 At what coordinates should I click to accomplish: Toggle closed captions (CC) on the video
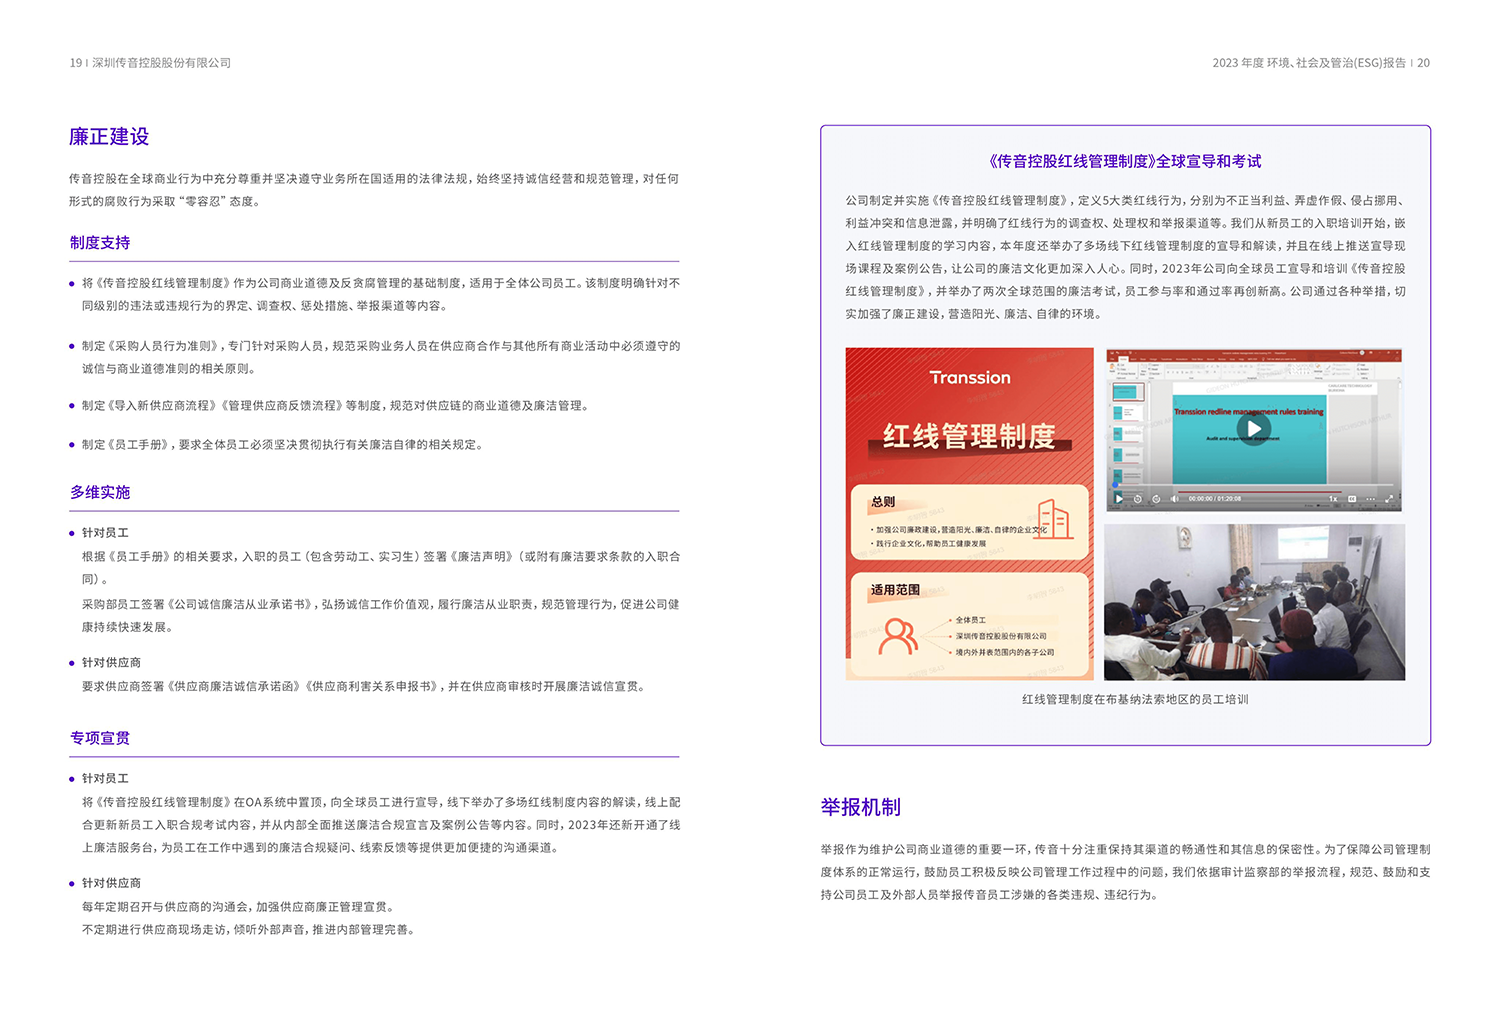coord(1352,499)
